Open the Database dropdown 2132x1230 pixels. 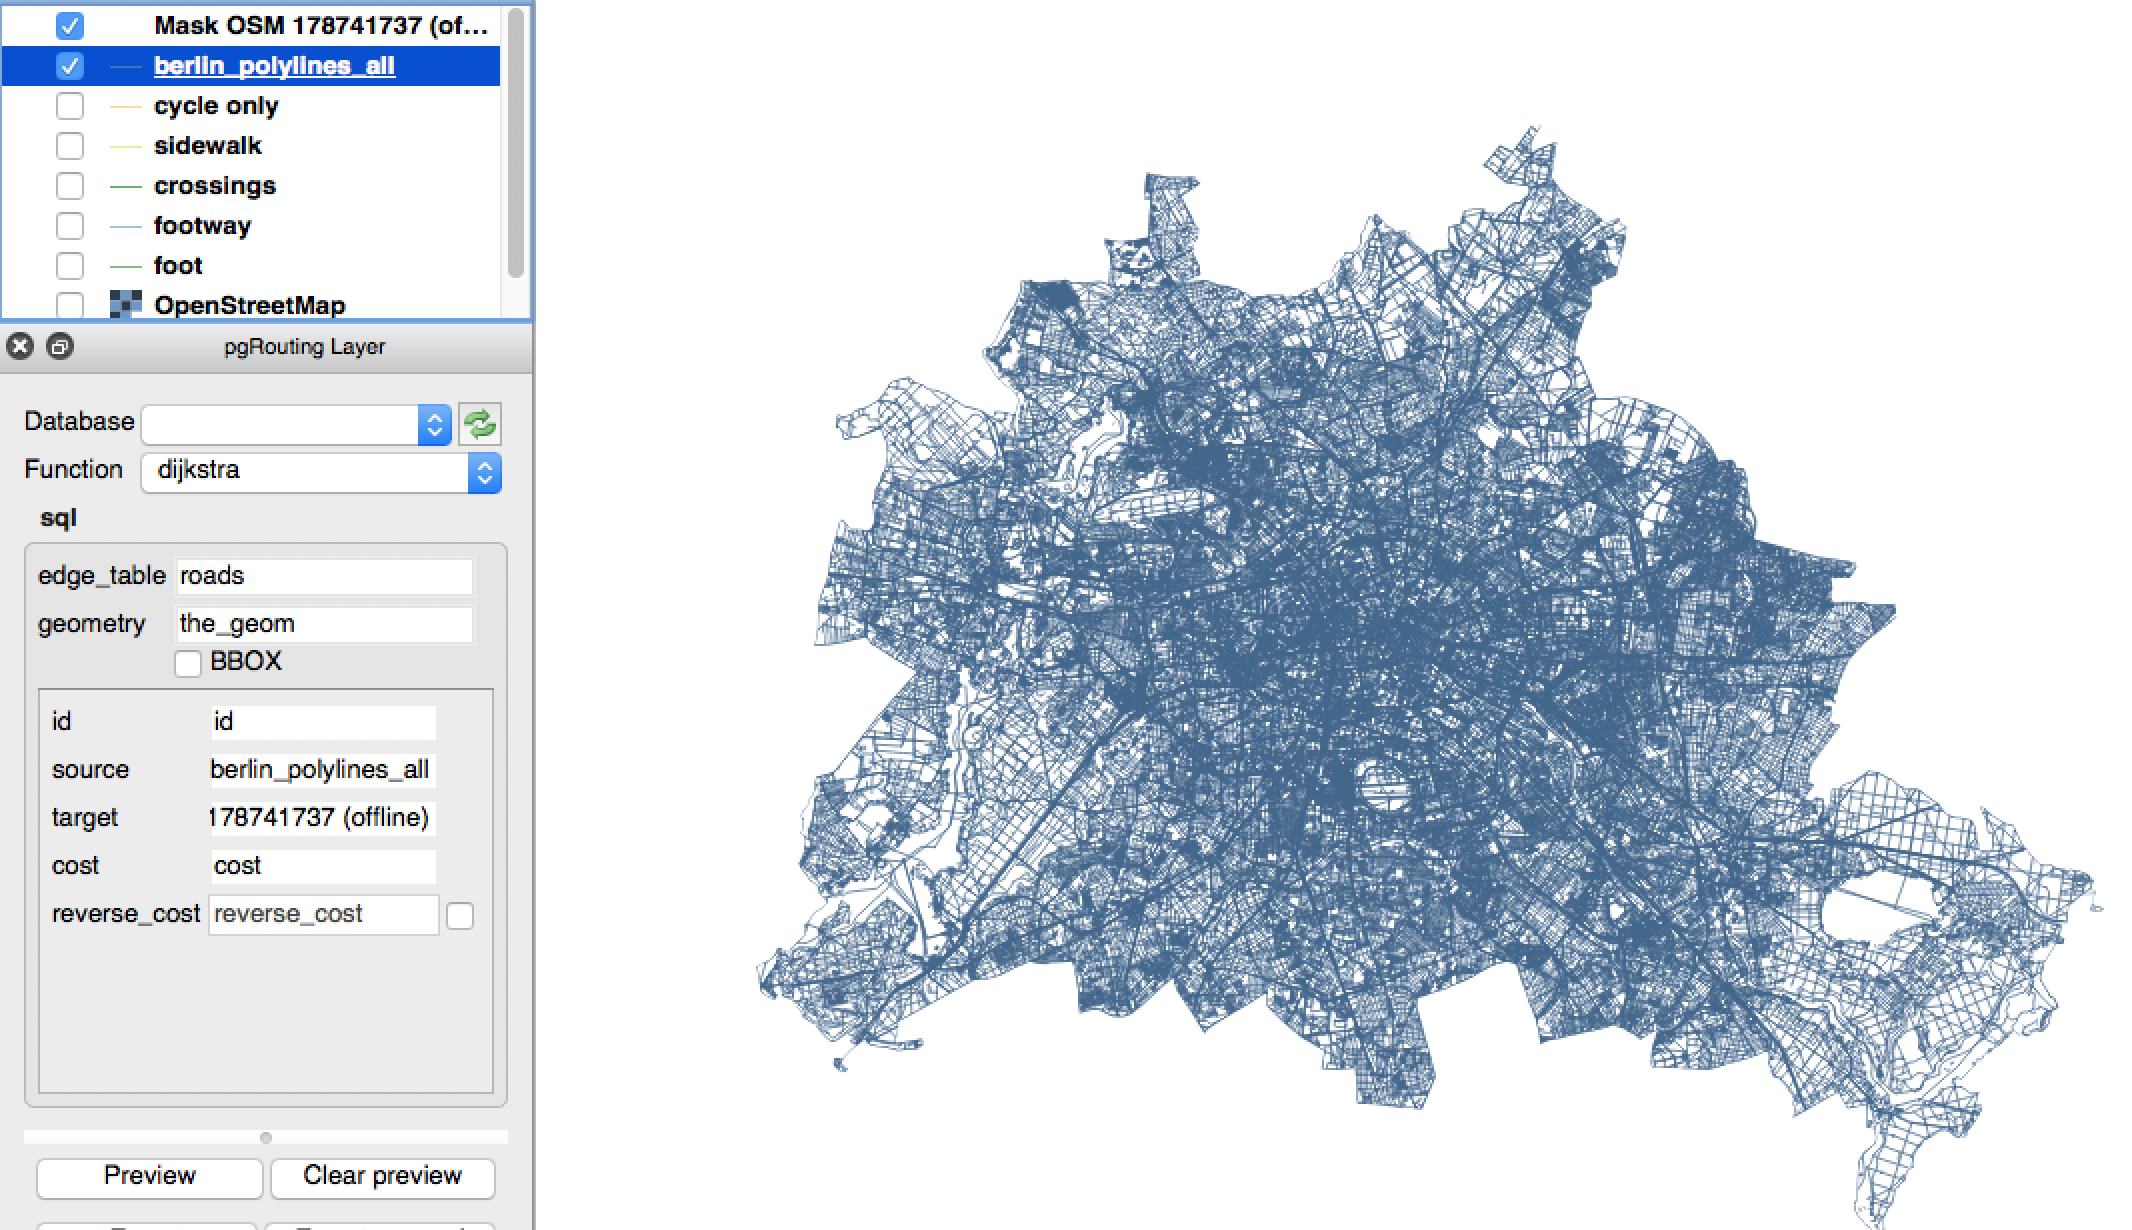point(297,425)
